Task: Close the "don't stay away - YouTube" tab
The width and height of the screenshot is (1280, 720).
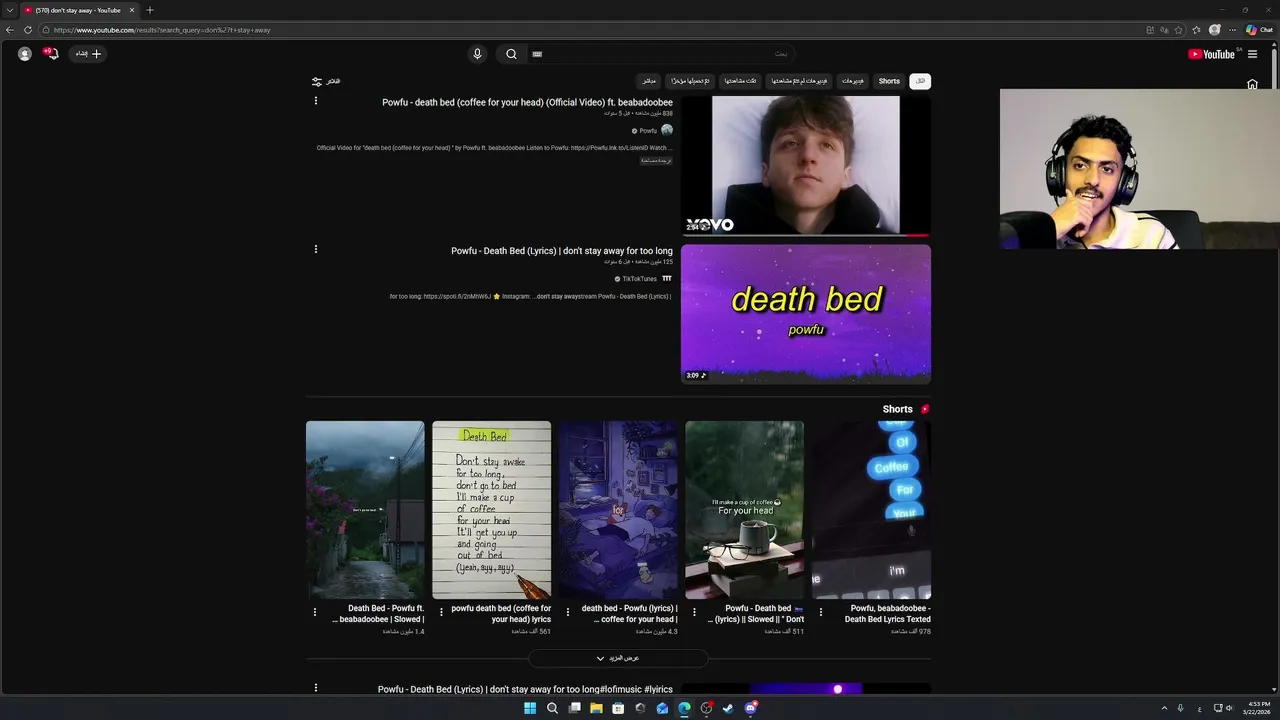Action: 132,10
